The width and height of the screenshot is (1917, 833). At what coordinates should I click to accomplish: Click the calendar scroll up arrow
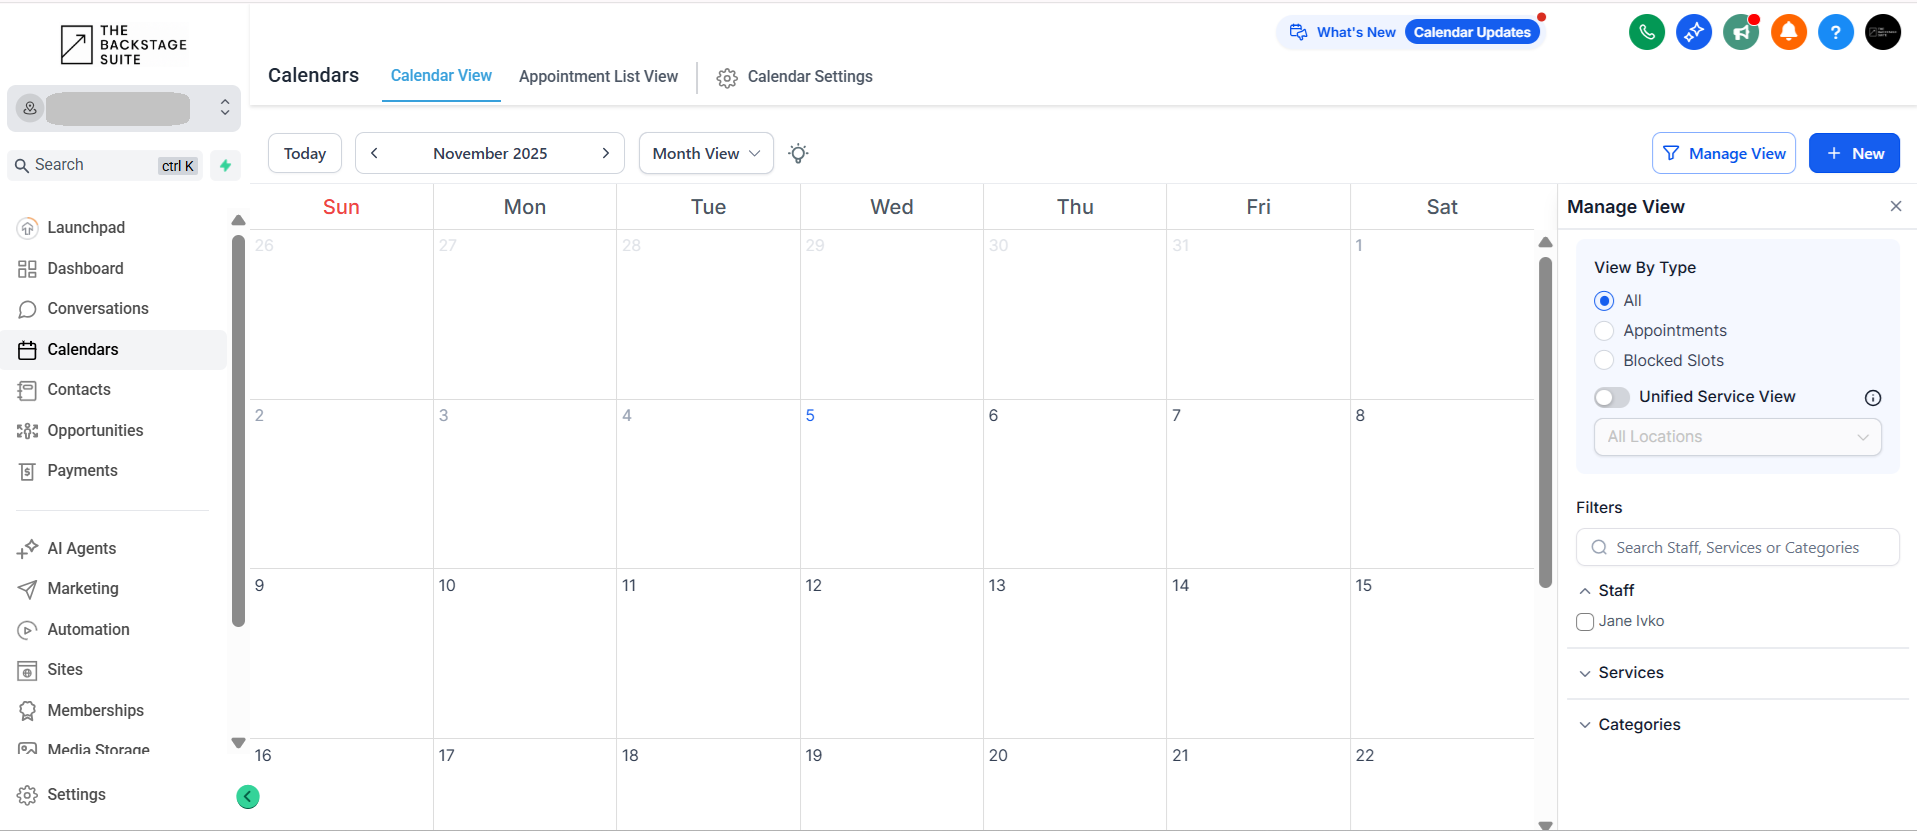click(1545, 242)
